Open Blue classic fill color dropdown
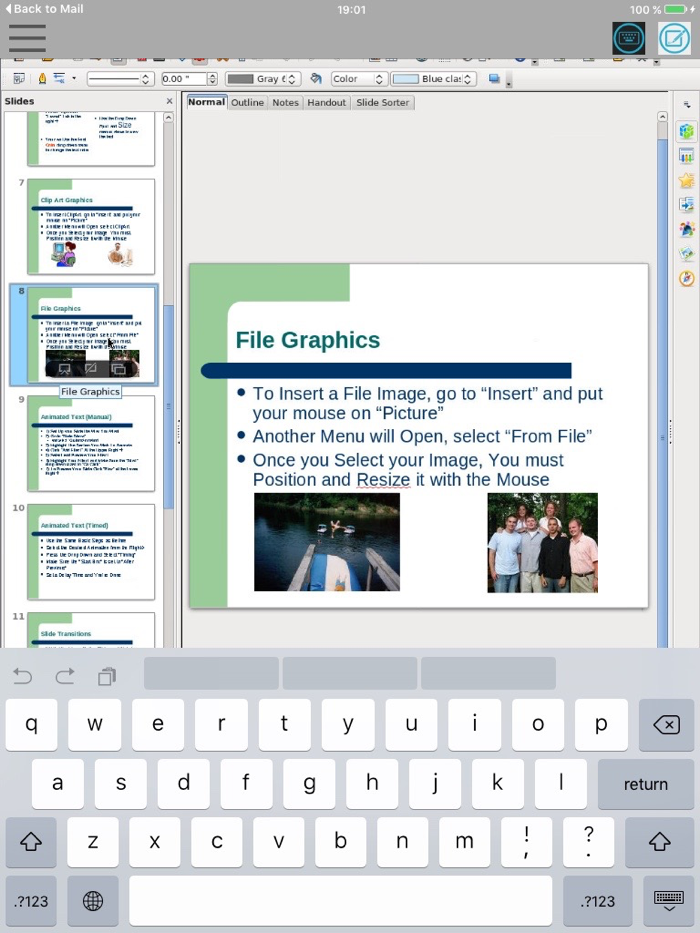The image size is (700, 933). pyautogui.click(x=433, y=79)
